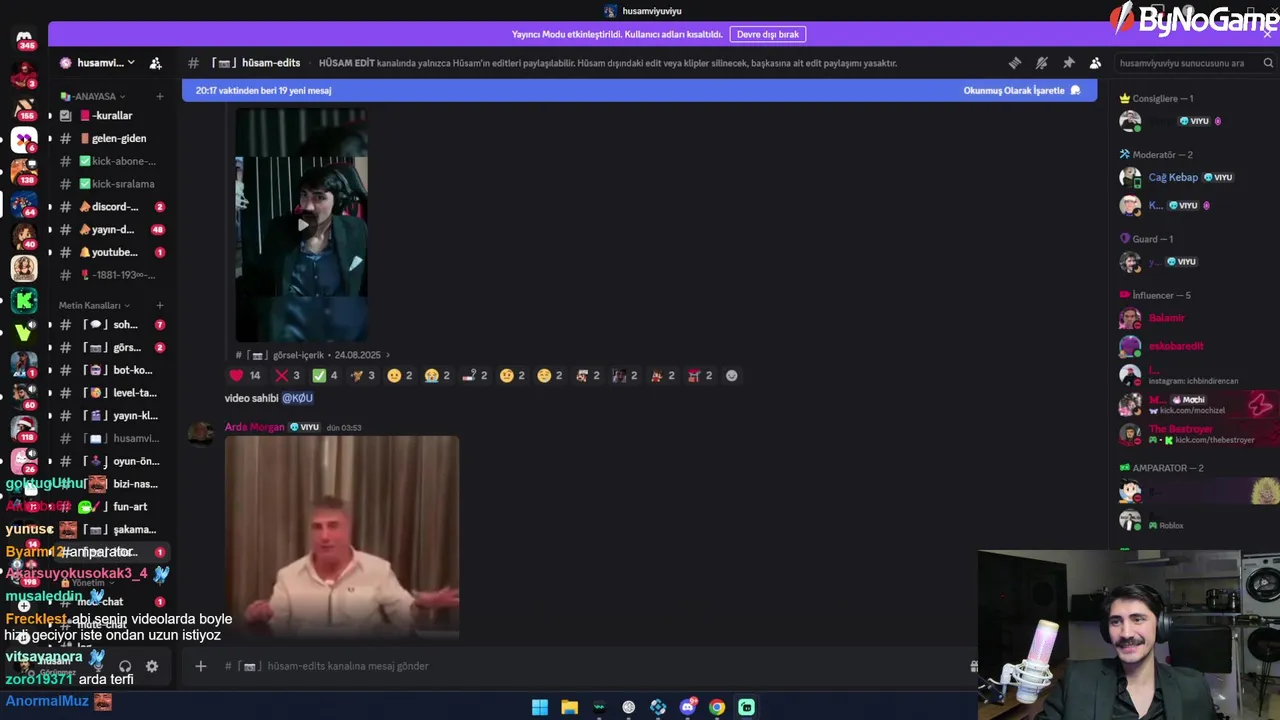The width and height of the screenshot is (1280, 720).
Task: Click Okunmuş Olarak İşaretle button
Action: tap(1022, 90)
